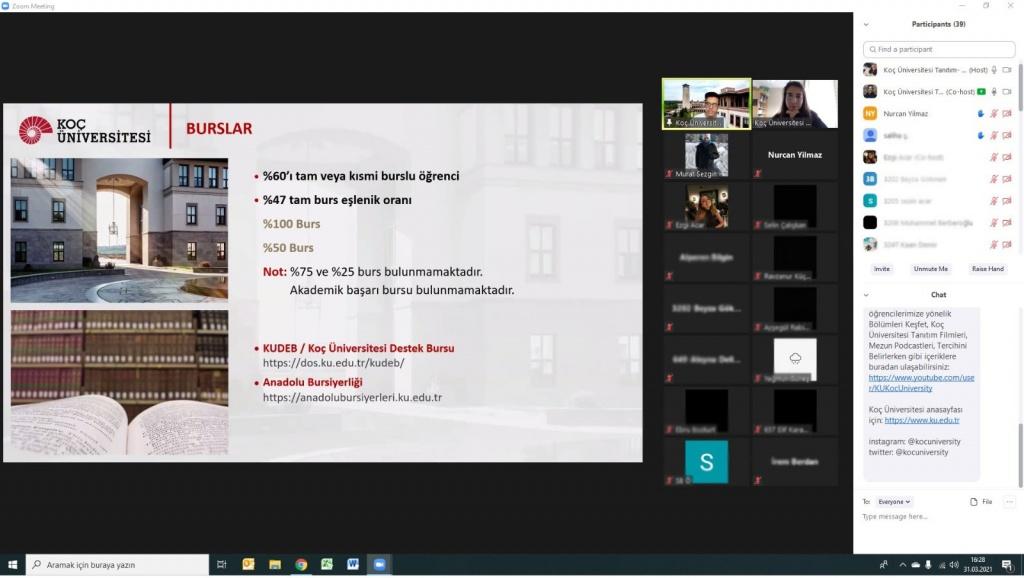Screen dimensions: 1024x578
Task: Open Task View on the taskbar
Action: (x=221, y=564)
